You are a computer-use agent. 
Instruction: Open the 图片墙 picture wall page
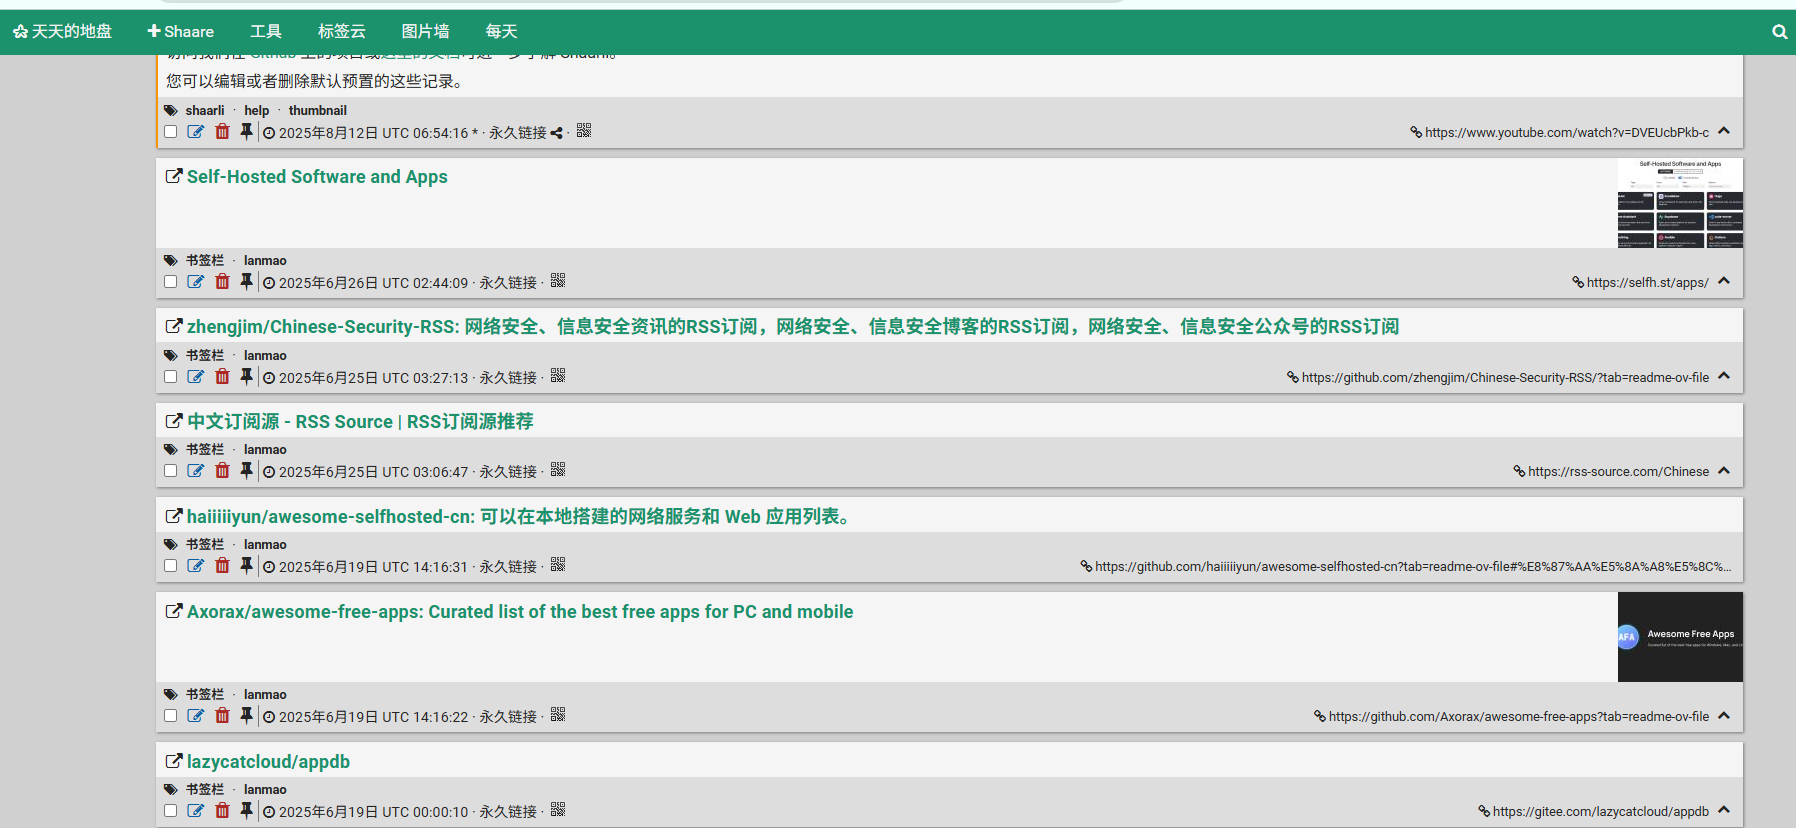pyautogui.click(x=426, y=32)
